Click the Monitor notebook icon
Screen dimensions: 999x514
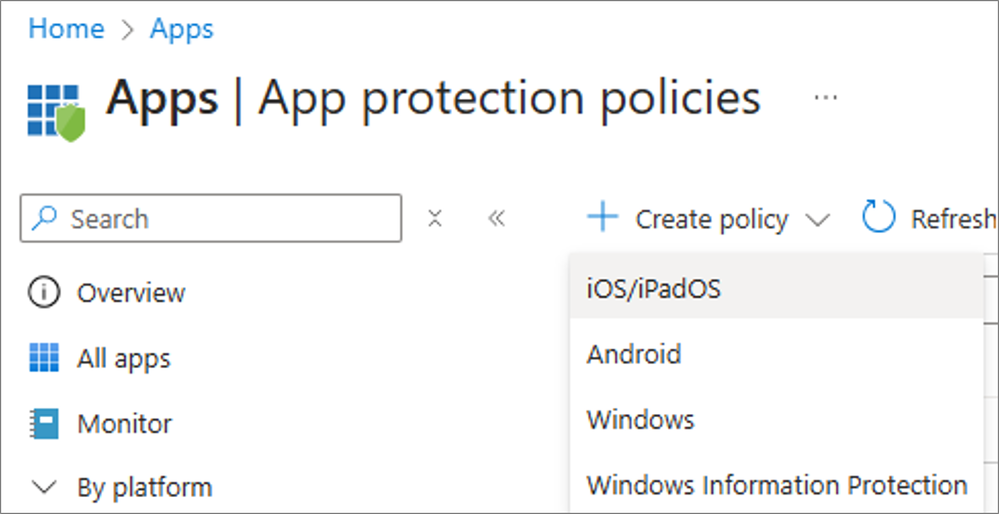[44, 424]
